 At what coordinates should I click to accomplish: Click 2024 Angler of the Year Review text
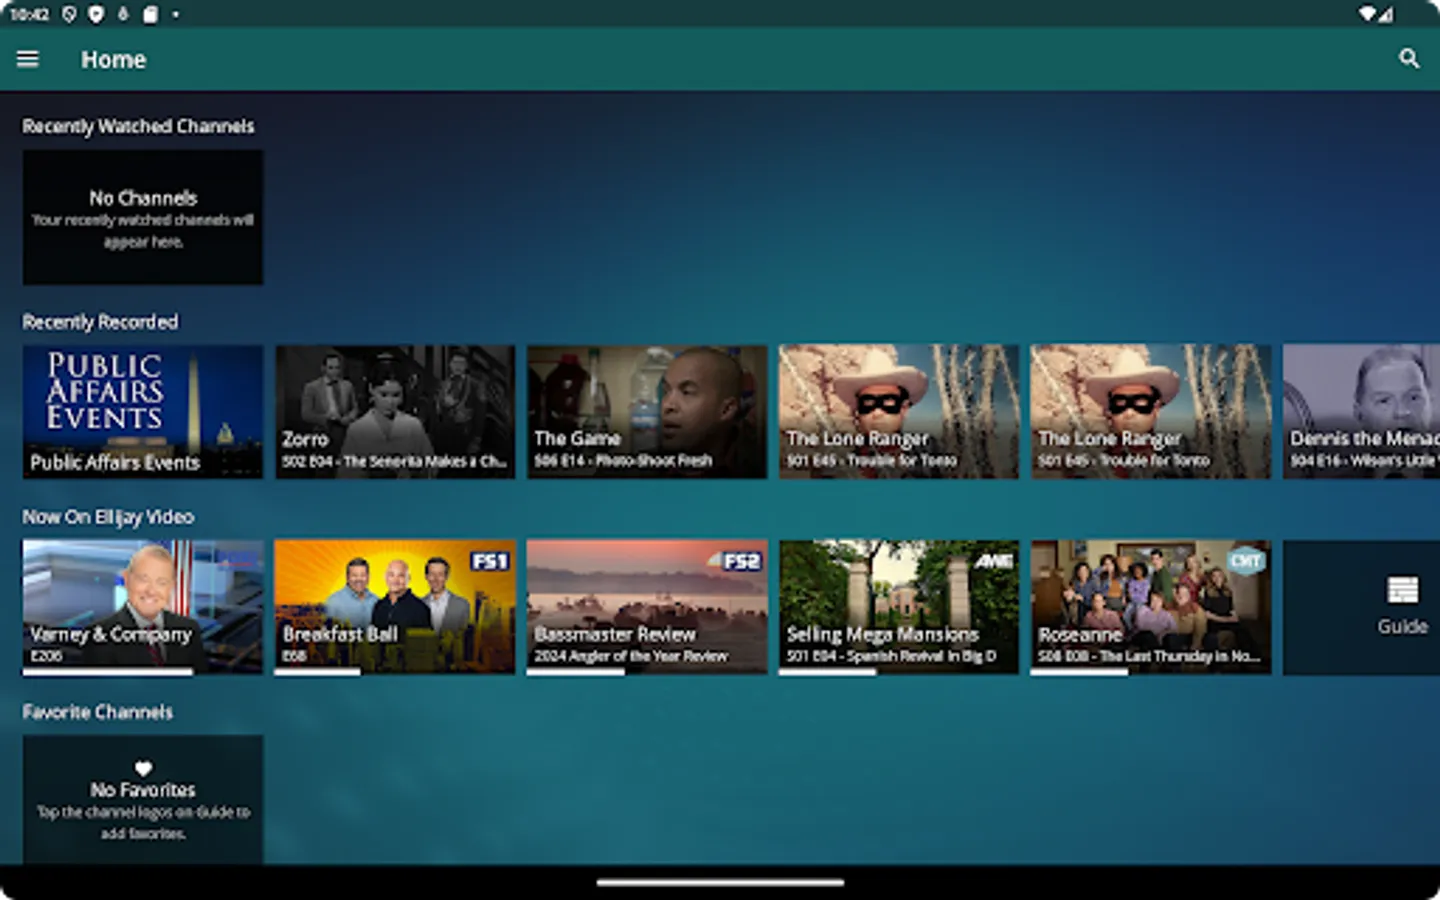click(x=631, y=656)
